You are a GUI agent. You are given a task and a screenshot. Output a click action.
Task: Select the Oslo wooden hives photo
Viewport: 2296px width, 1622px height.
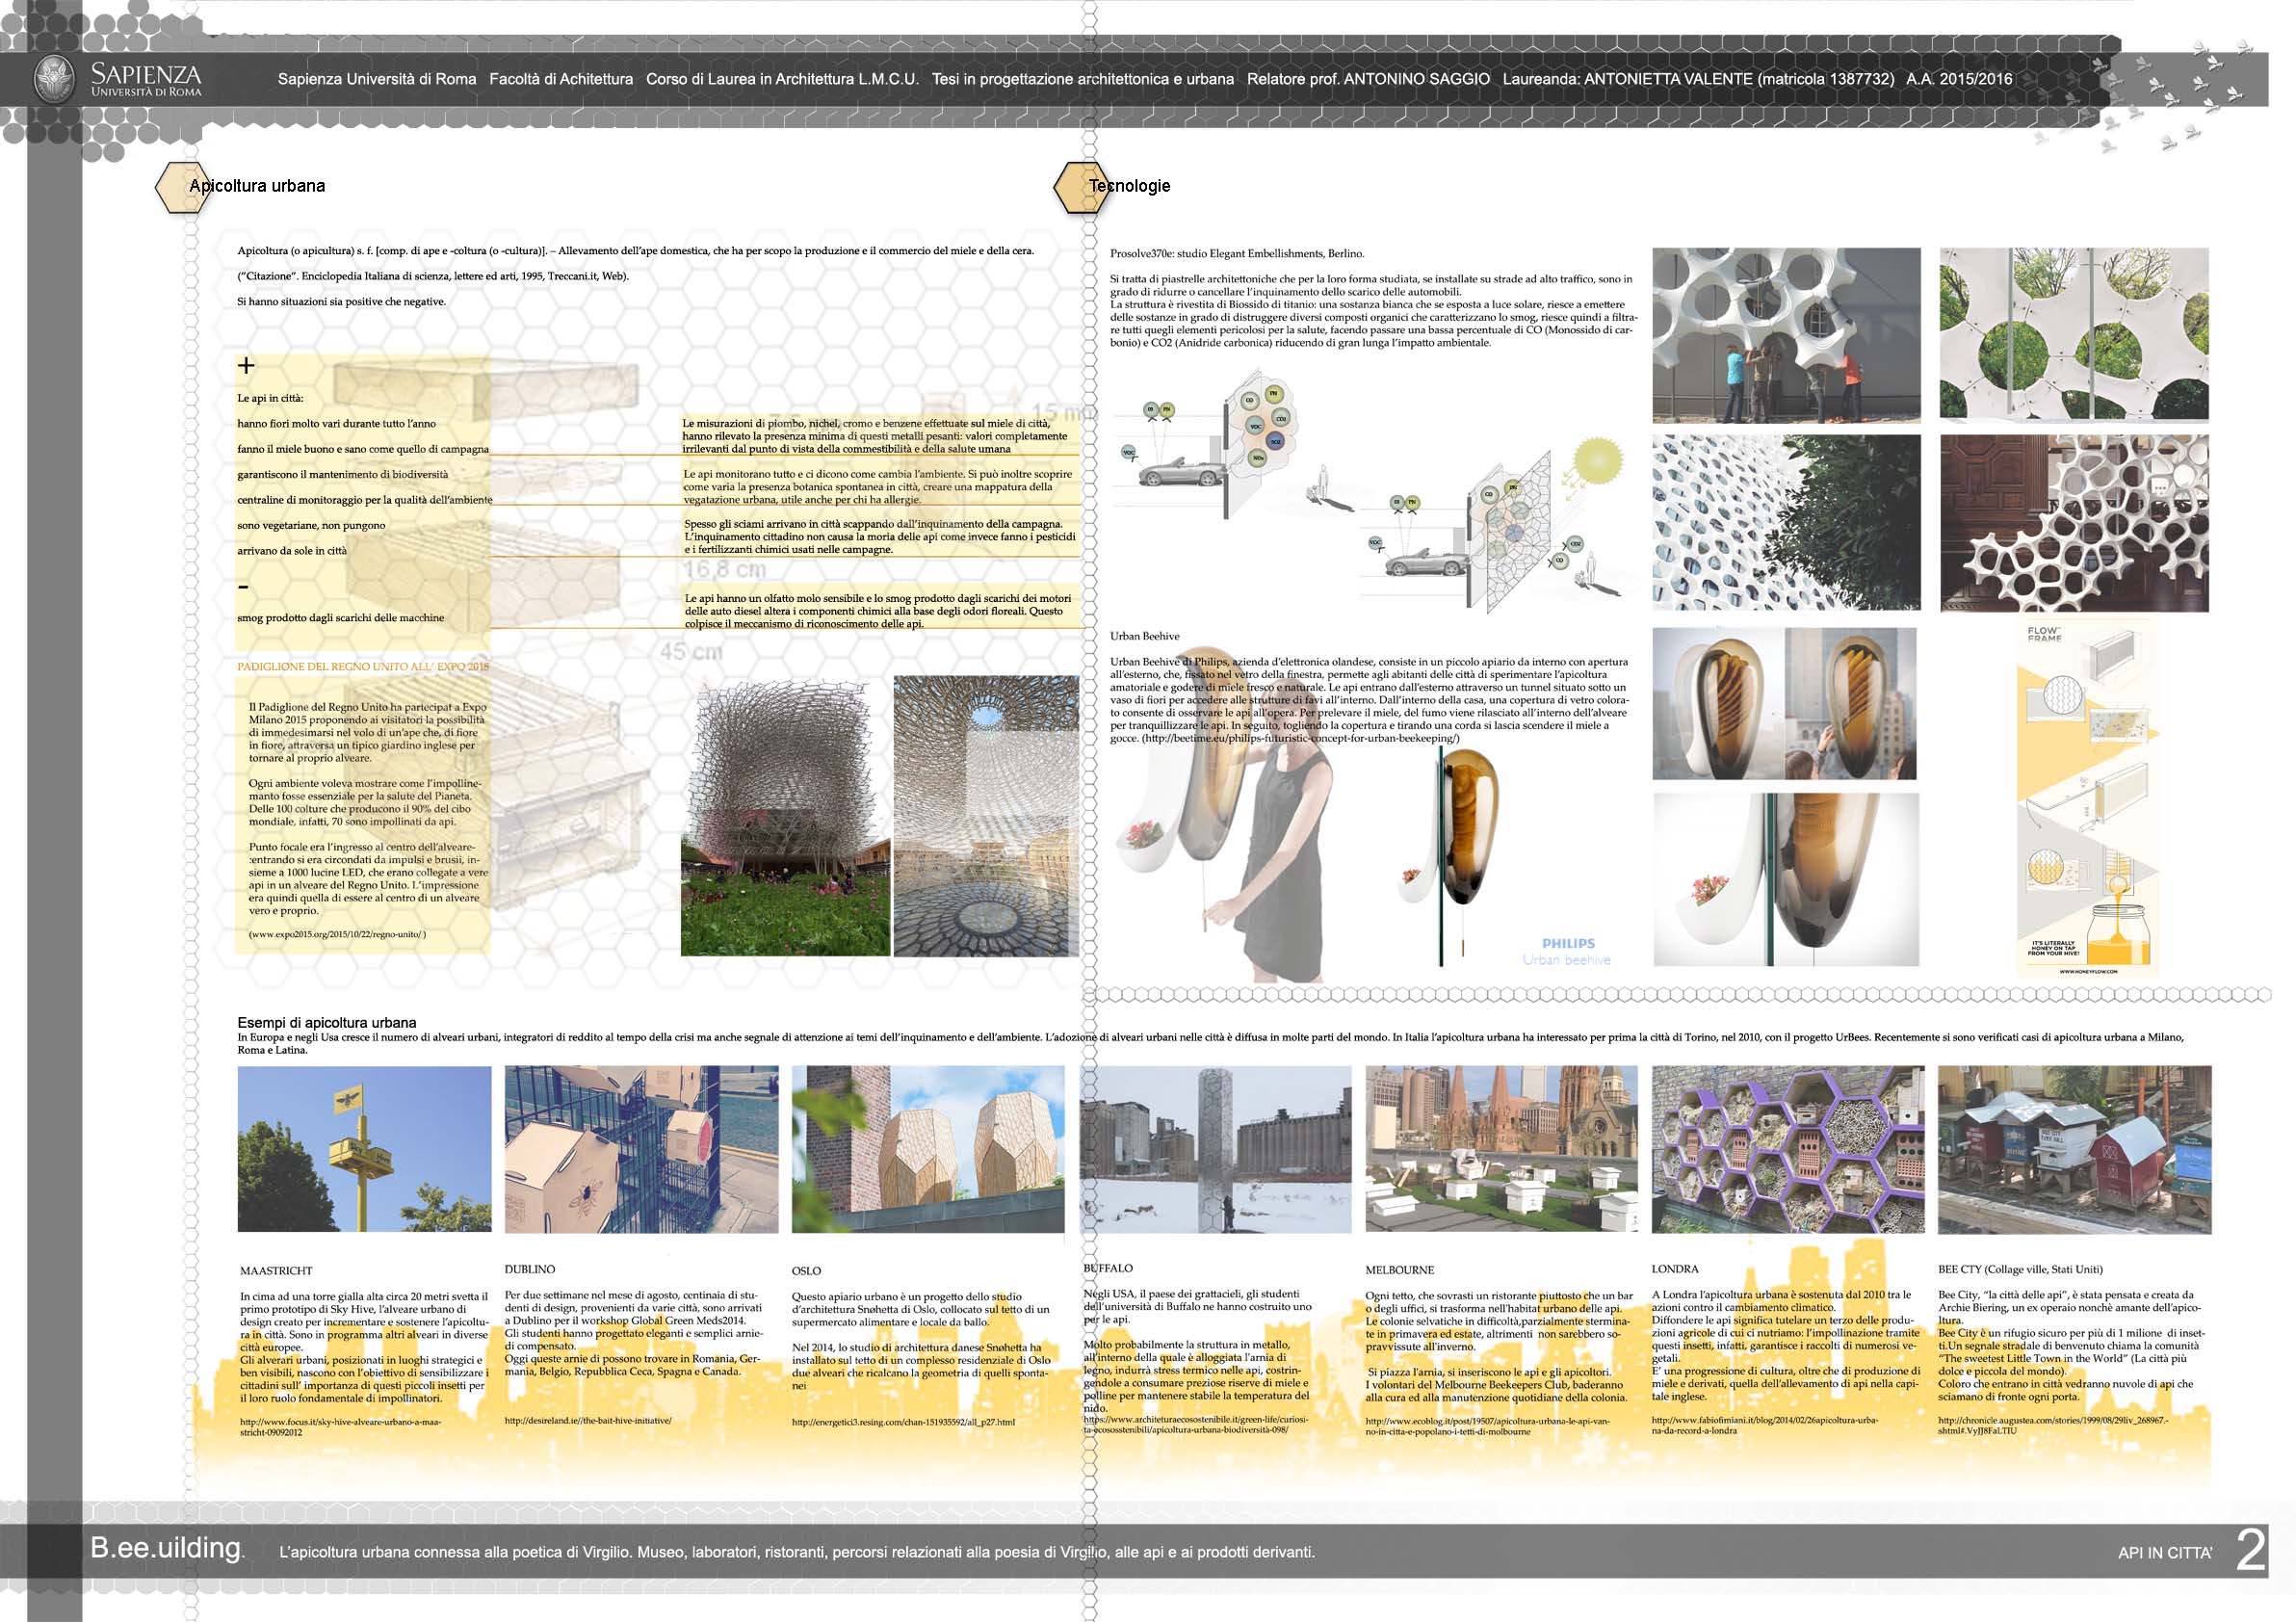pos(927,1149)
